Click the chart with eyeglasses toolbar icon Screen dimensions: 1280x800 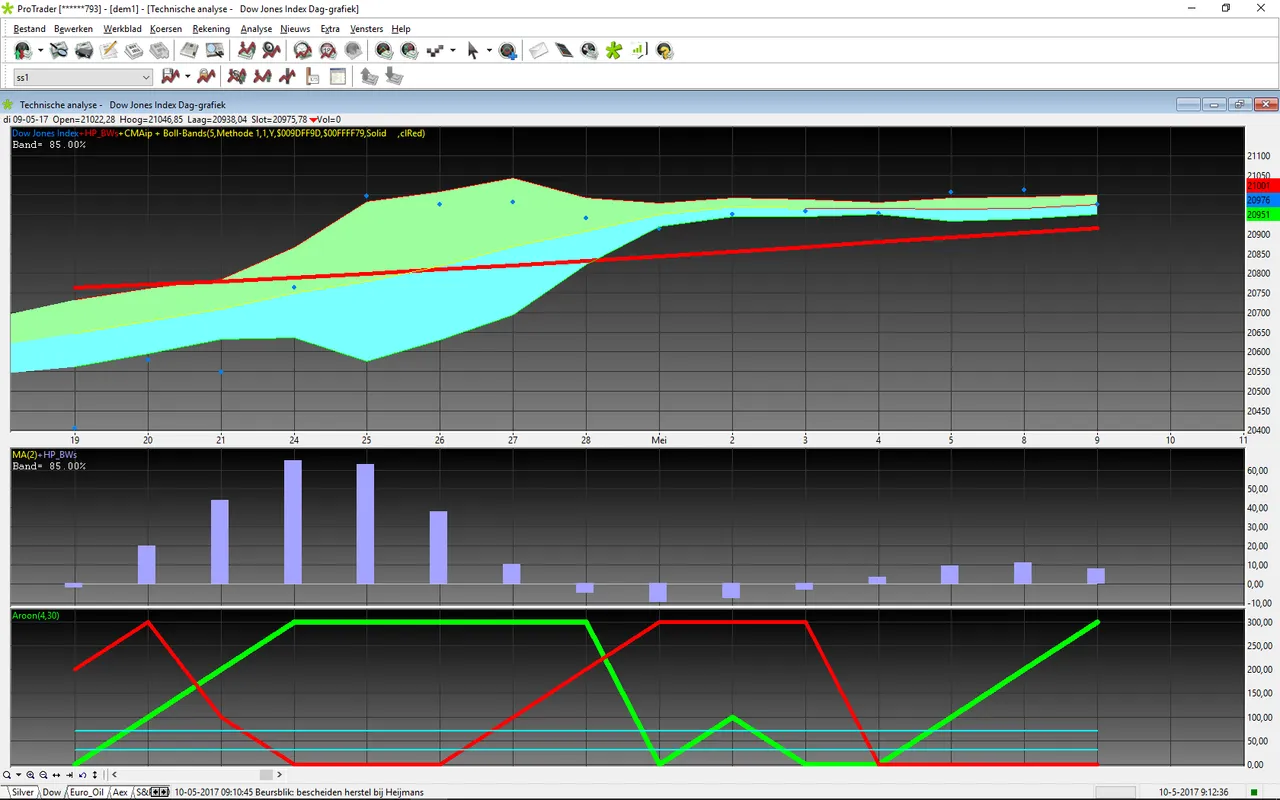point(59,50)
